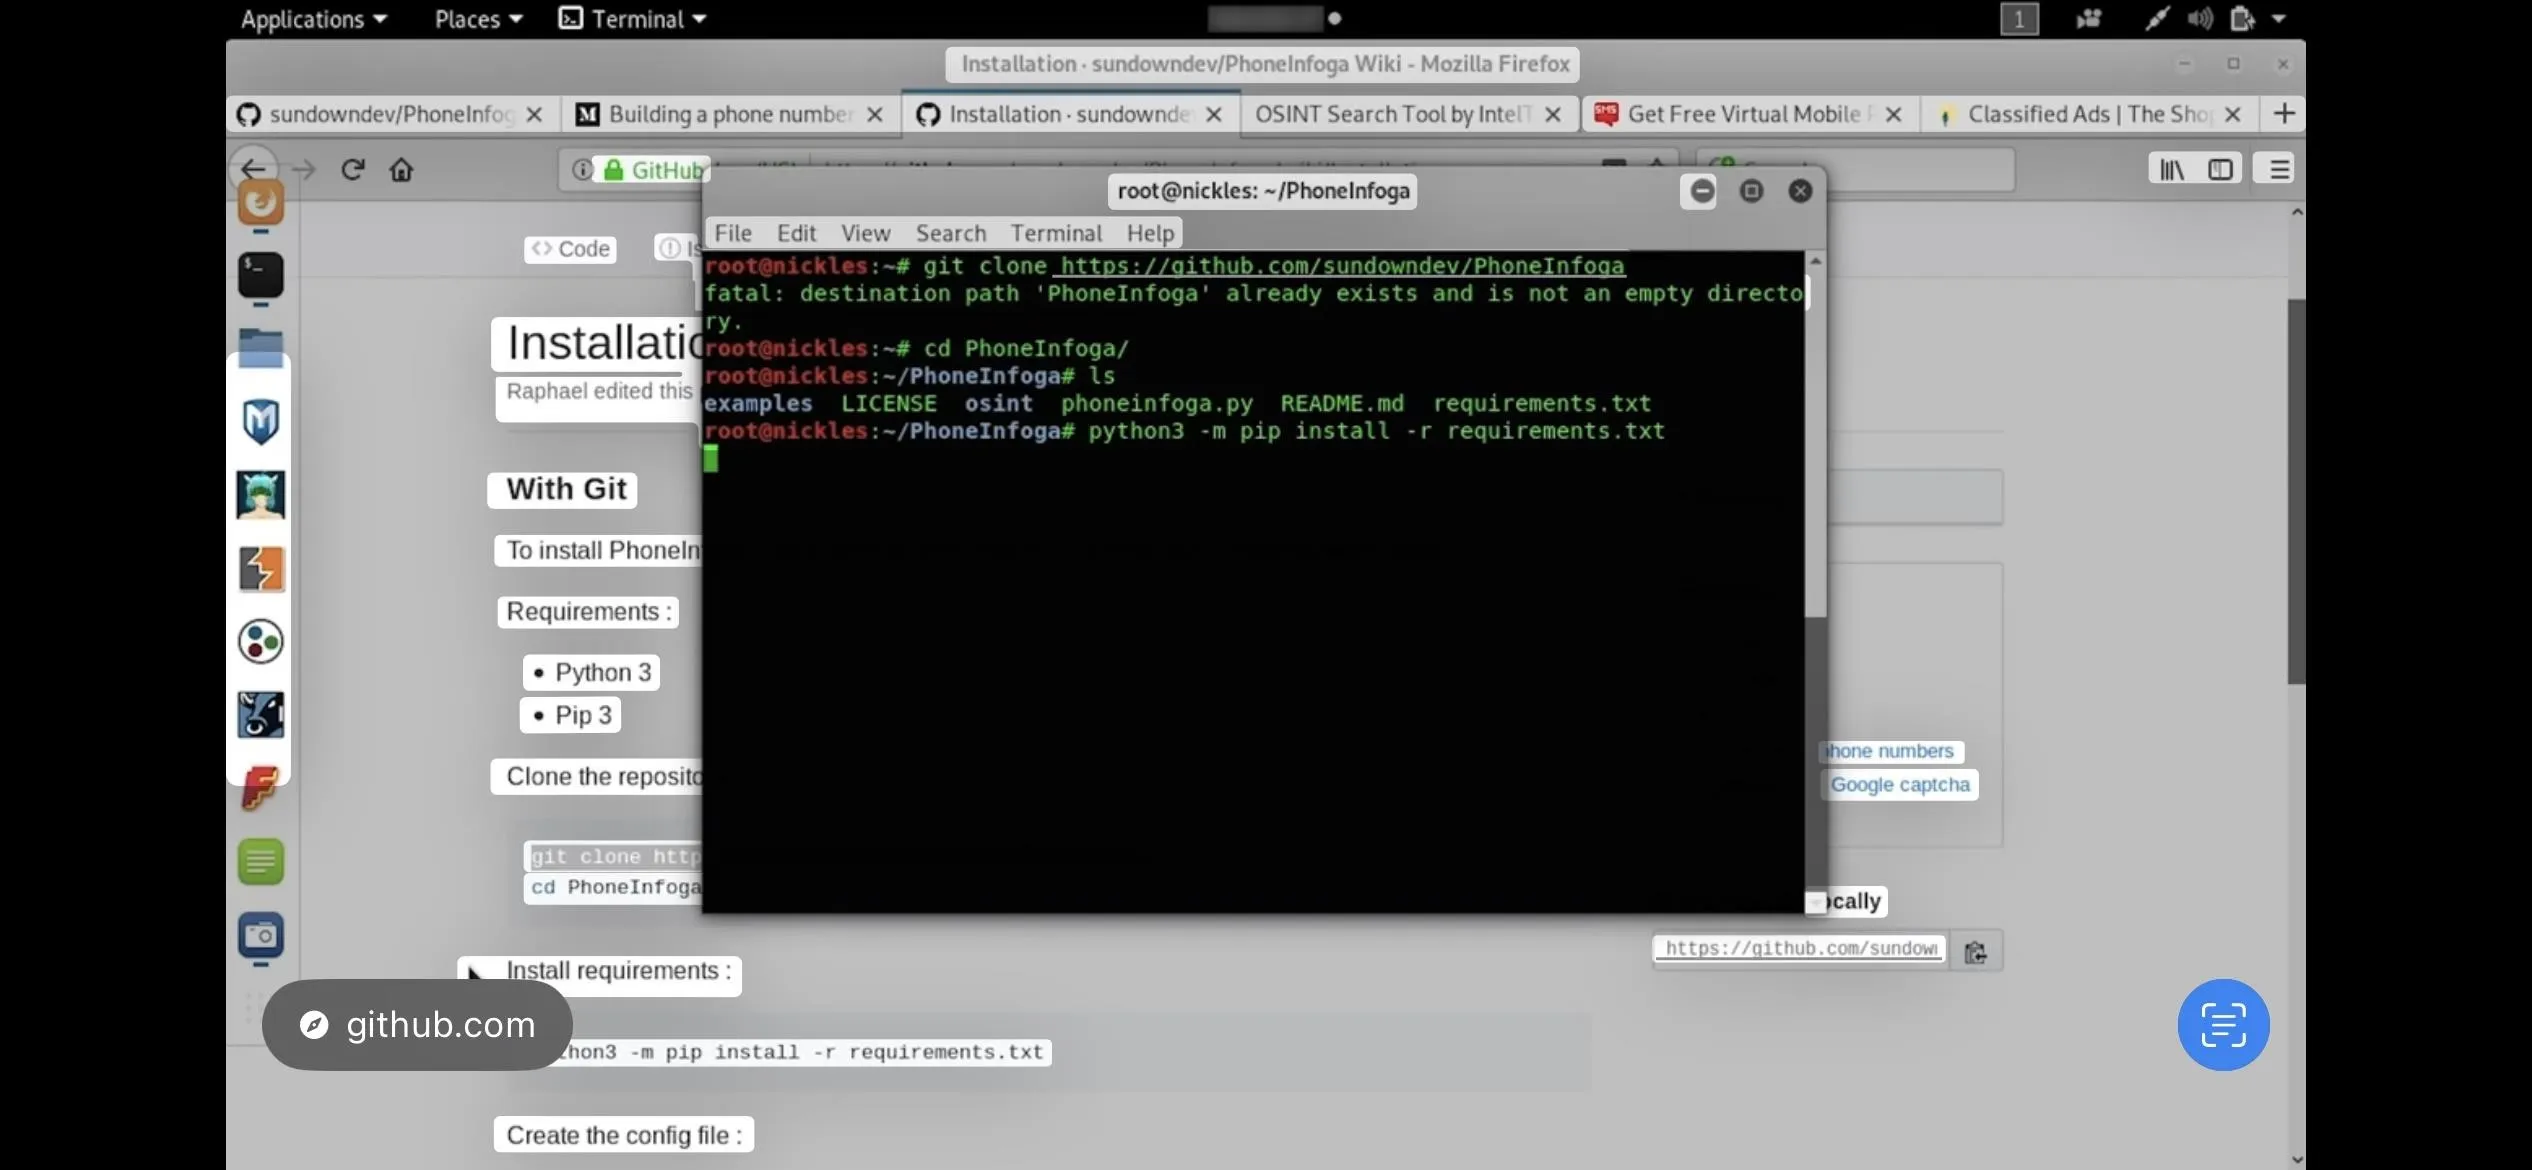Viewport: 2532px width, 1170px height.
Task: Open the blue creature dock app icon
Action: click(x=260, y=715)
